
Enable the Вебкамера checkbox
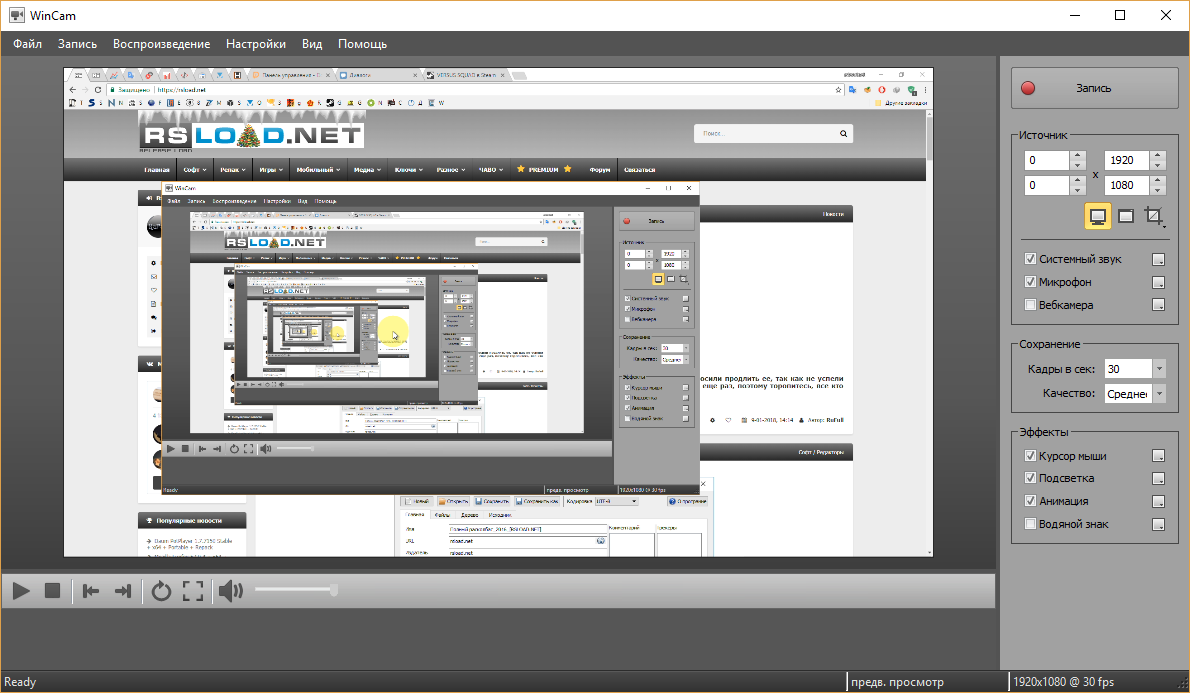[x=1030, y=304]
